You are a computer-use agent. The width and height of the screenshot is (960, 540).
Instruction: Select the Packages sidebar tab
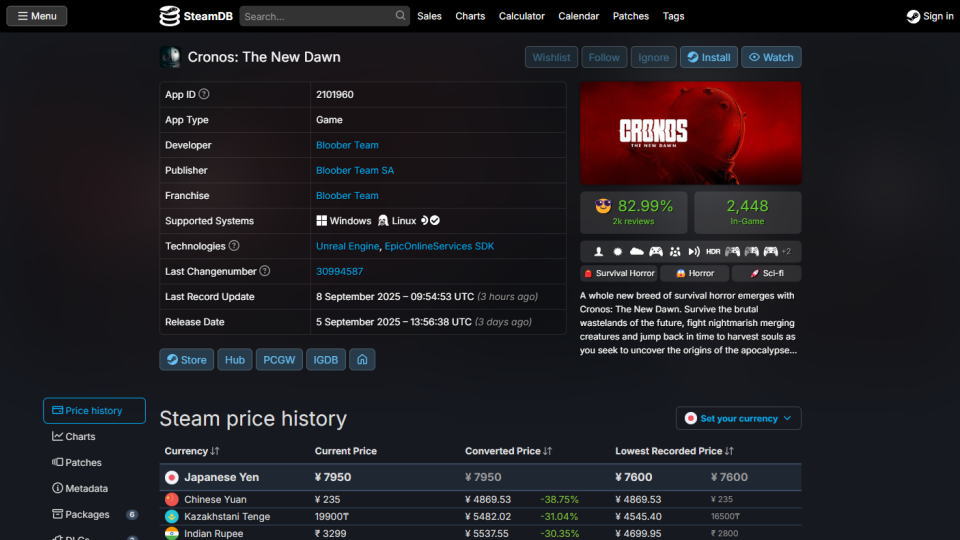point(94,514)
